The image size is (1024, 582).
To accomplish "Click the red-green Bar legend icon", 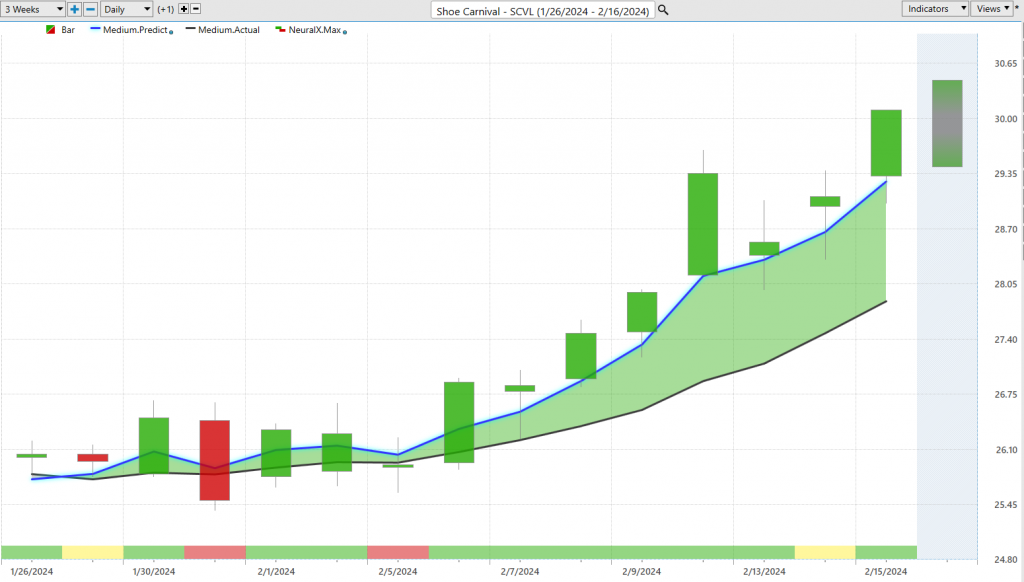I will [x=50, y=30].
